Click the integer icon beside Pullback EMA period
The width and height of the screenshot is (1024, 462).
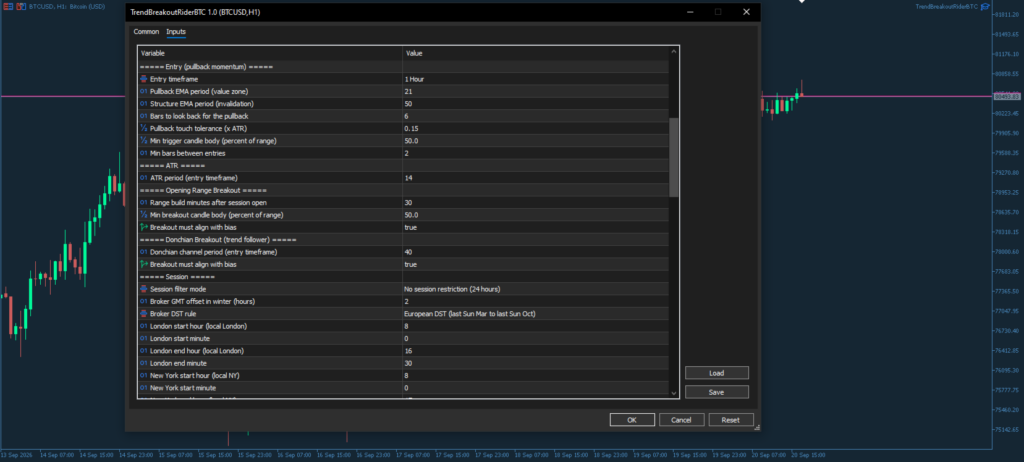pos(144,91)
